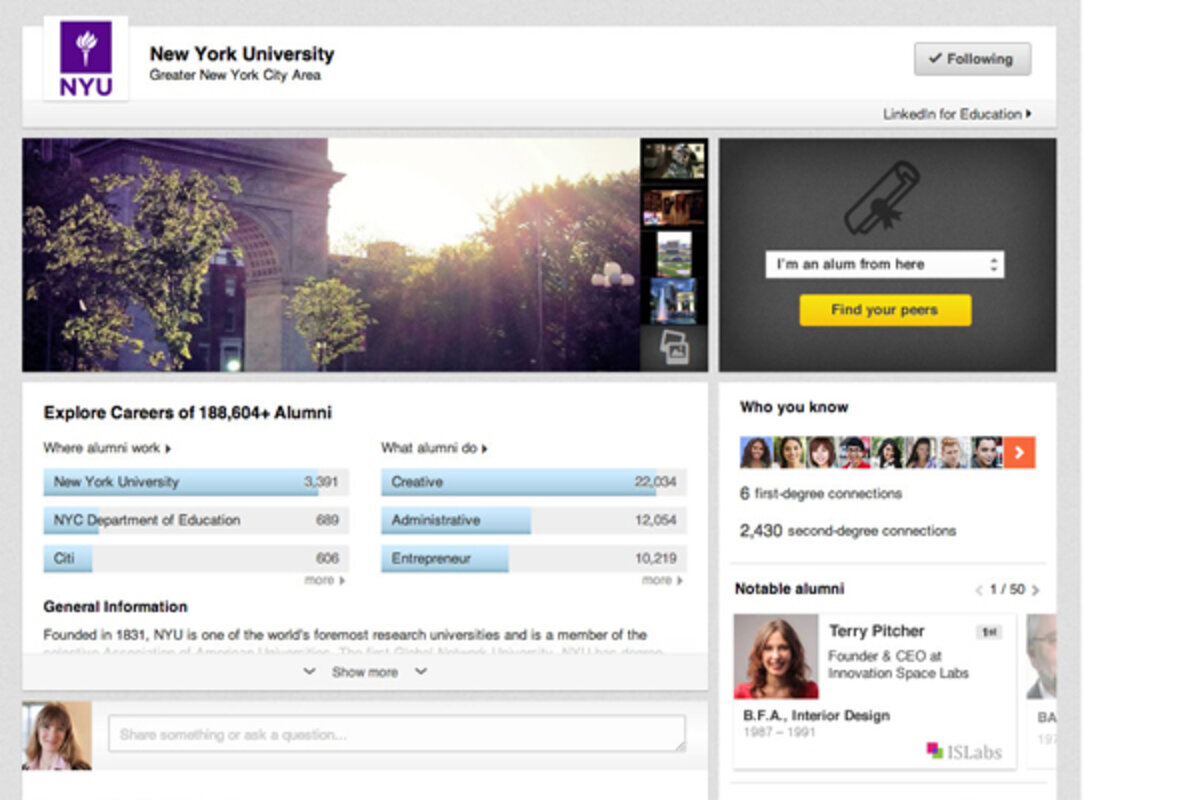
Task: Click the orange arrow next to connection photos
Action: (x=1019, y=453)
